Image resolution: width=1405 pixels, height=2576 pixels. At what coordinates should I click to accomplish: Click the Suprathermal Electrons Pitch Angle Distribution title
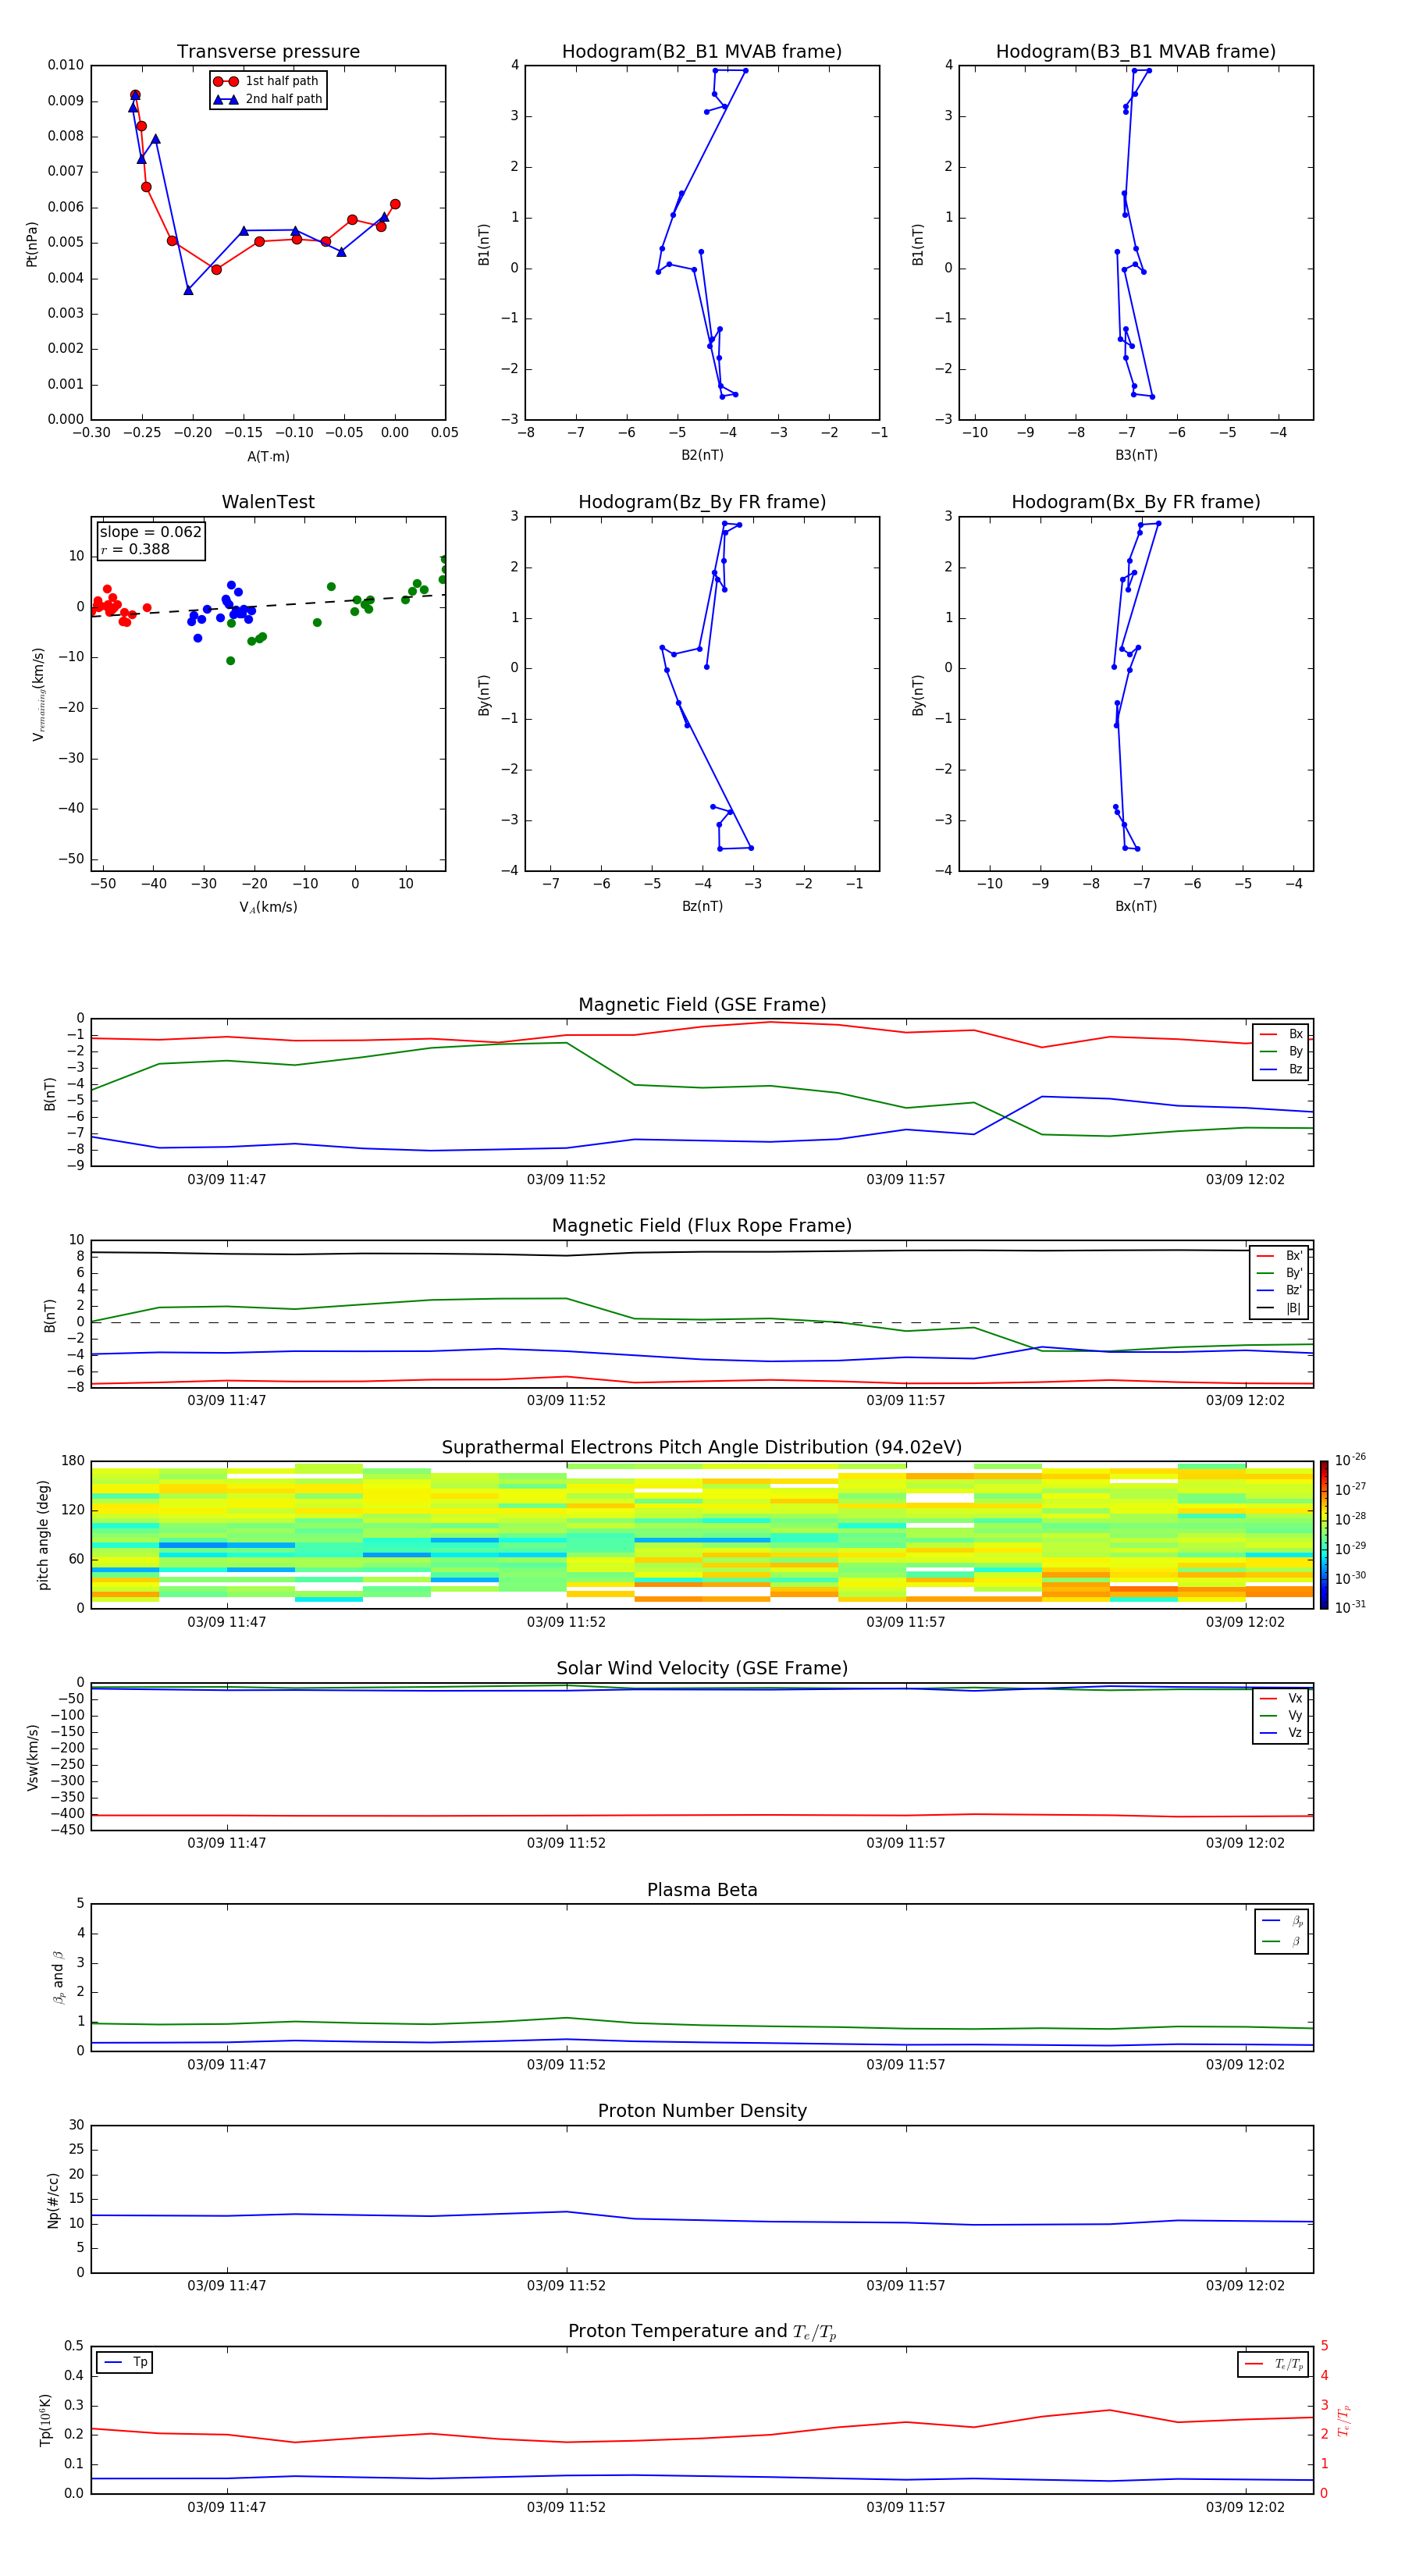point(702,1448)
